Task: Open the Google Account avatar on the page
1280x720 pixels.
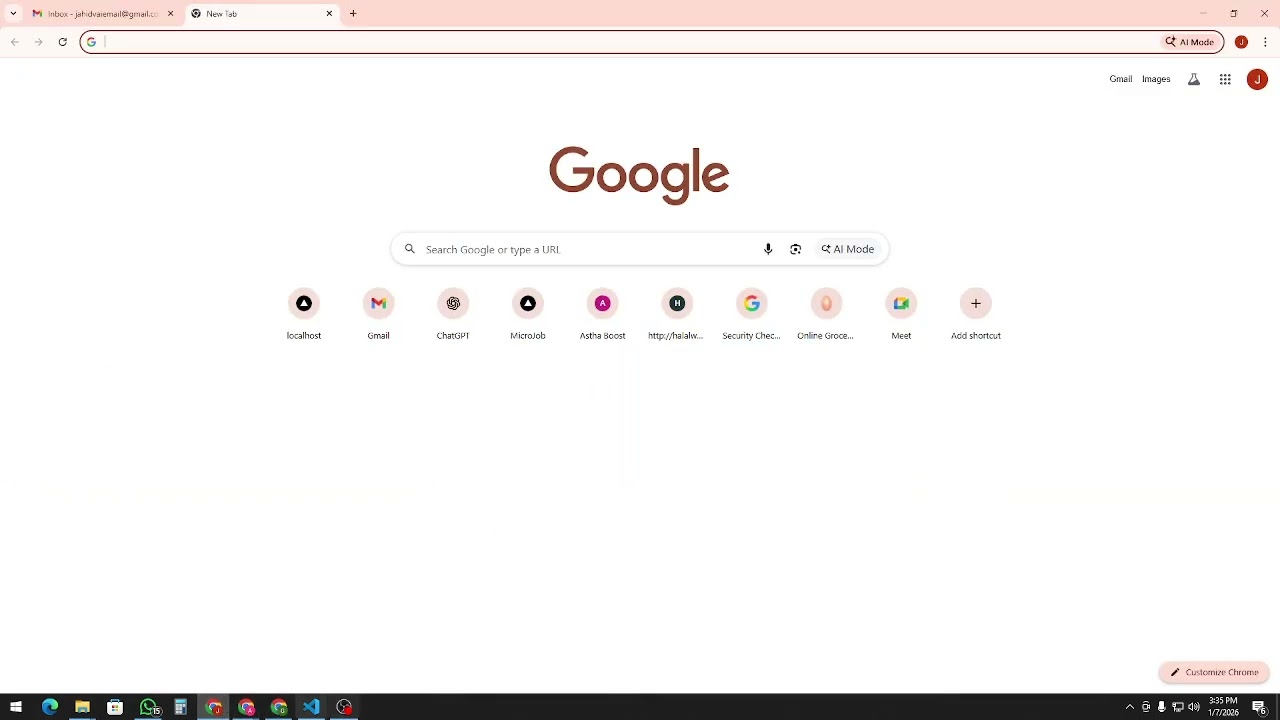Action: 1257,79
